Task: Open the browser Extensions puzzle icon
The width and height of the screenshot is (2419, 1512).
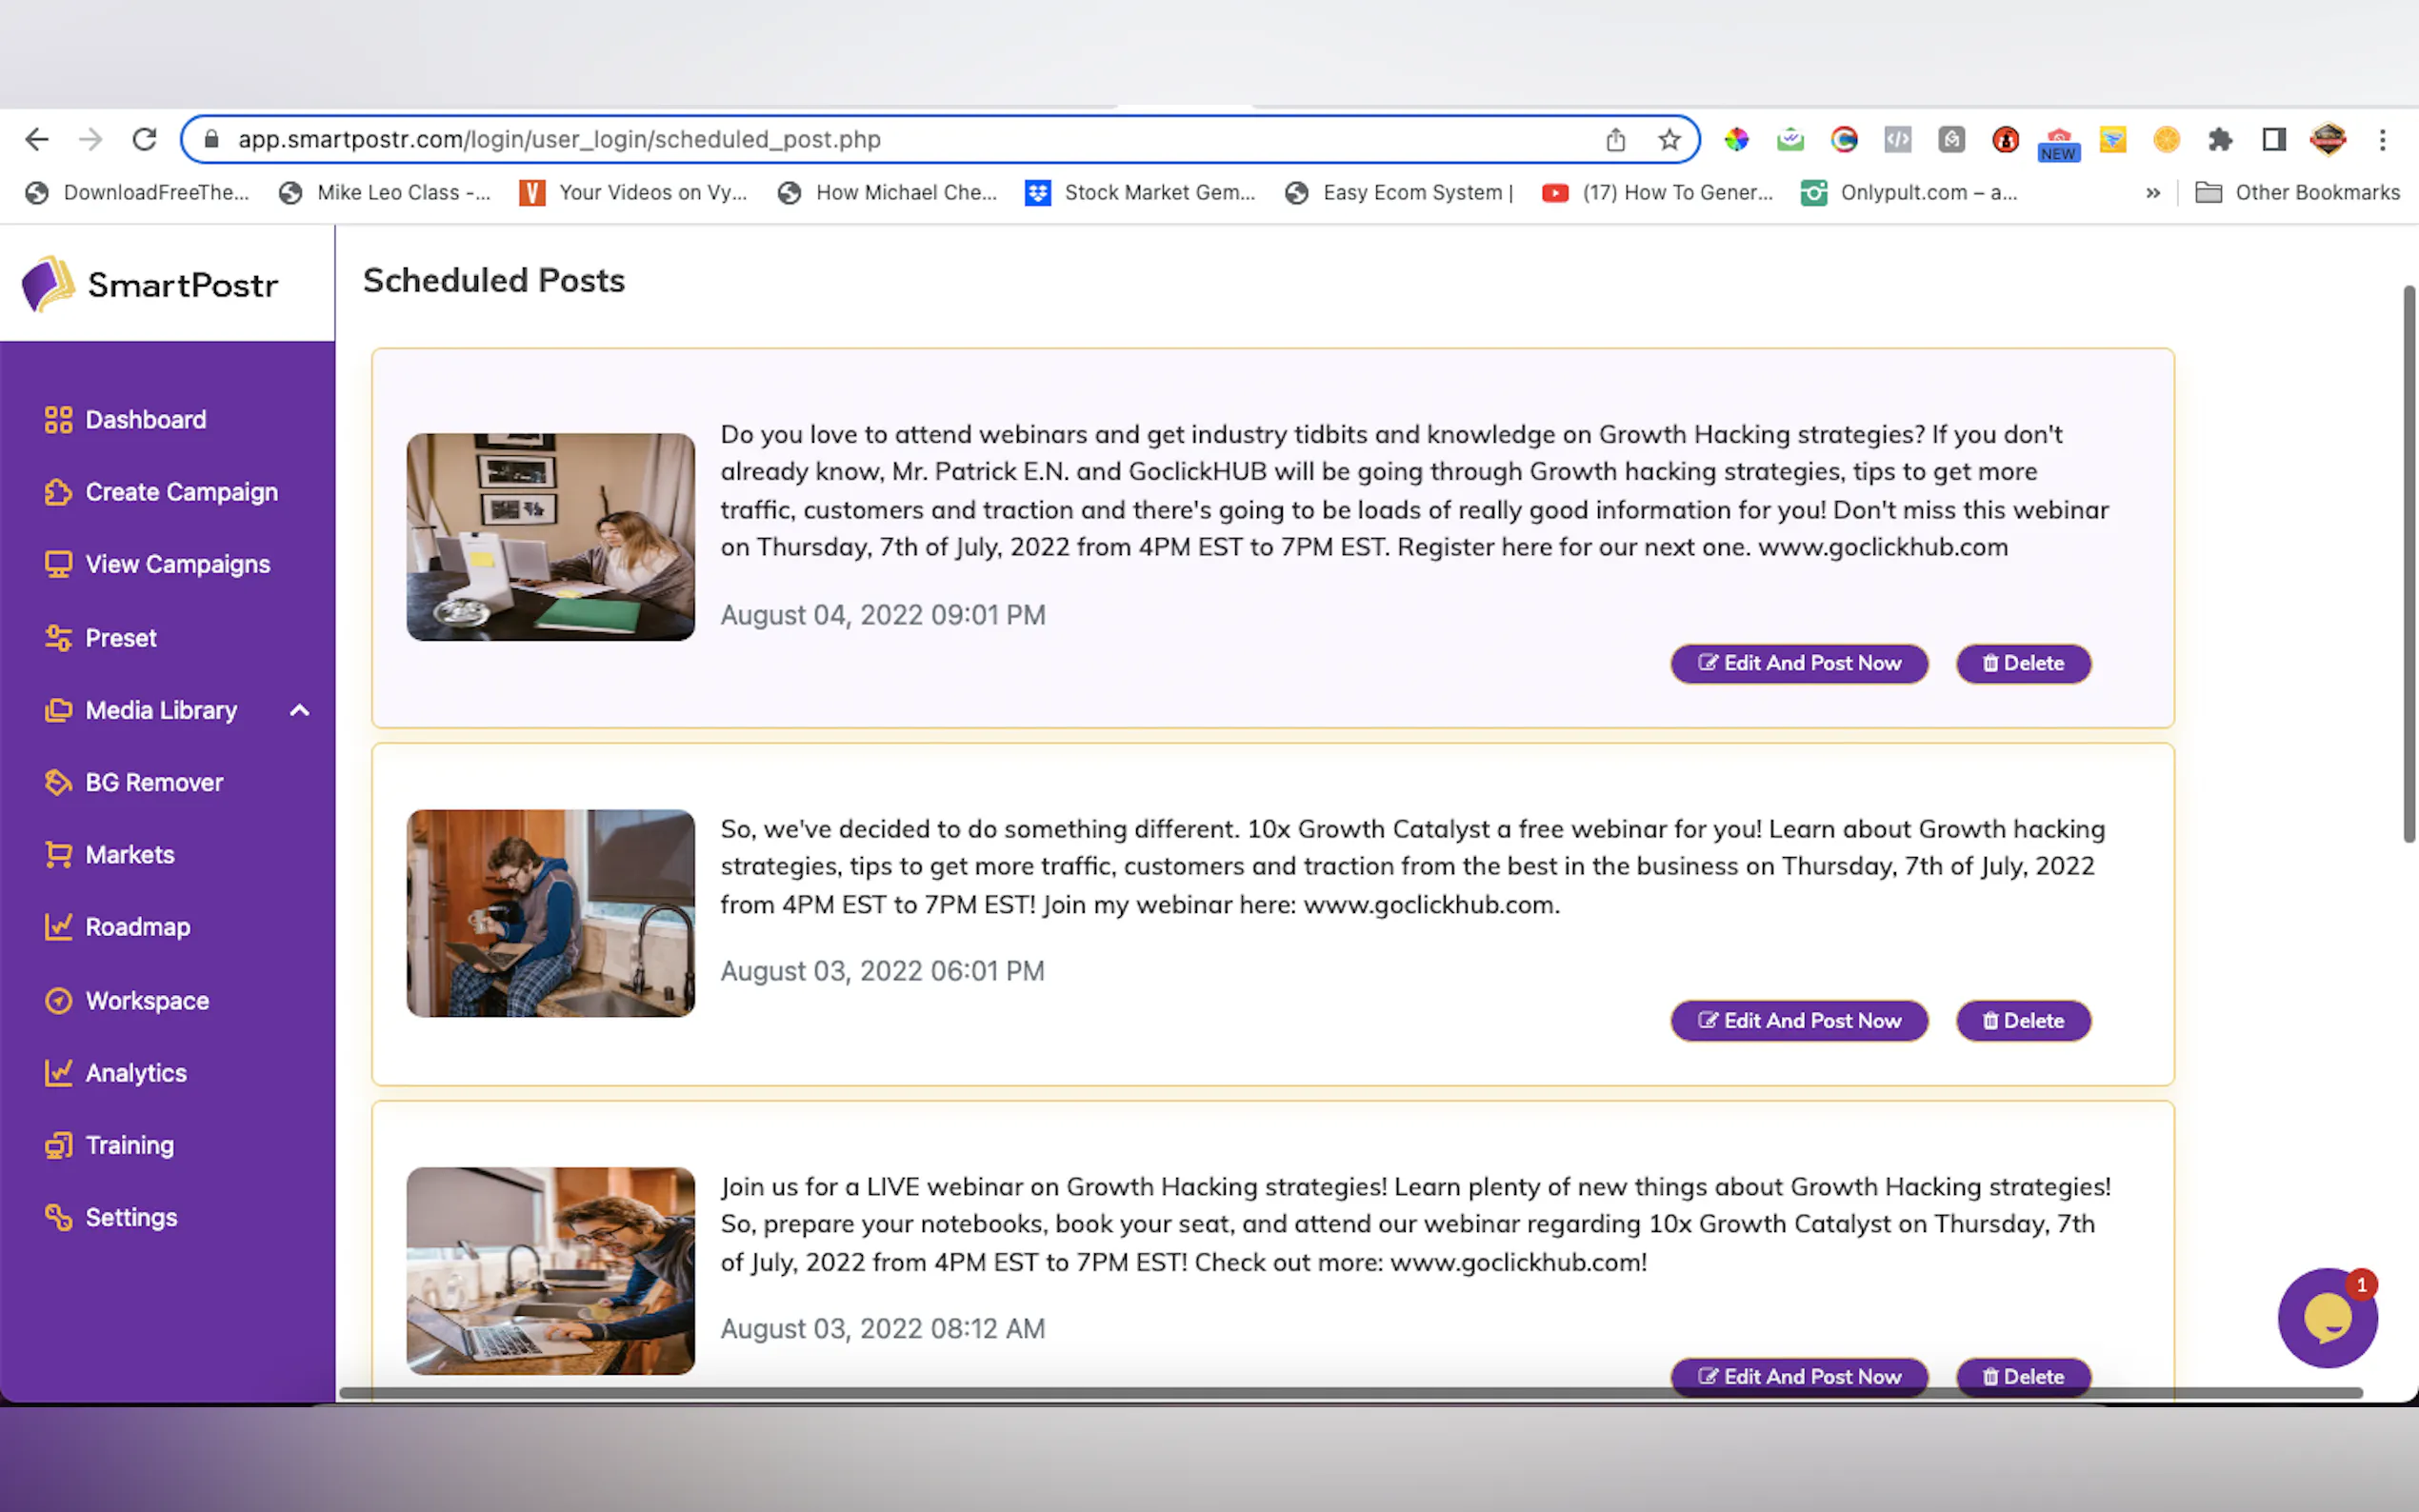Action: pos(2220,140)
